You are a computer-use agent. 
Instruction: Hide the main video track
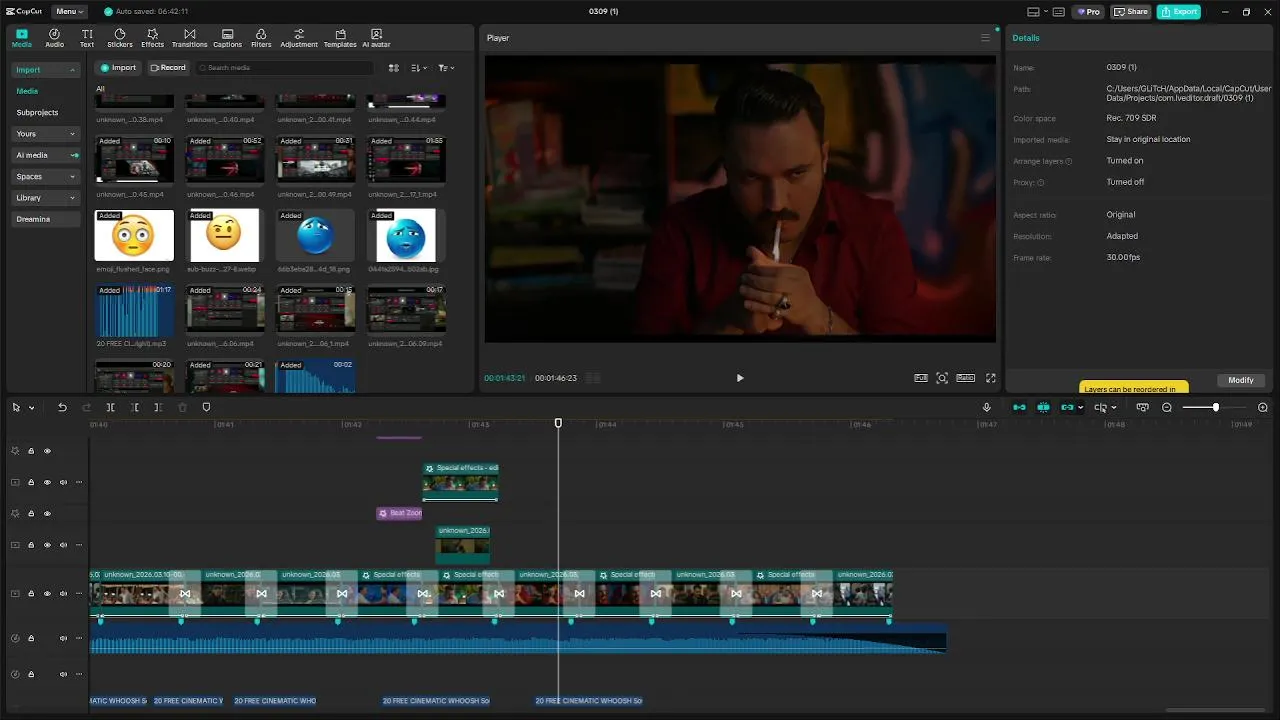point(47,593)
